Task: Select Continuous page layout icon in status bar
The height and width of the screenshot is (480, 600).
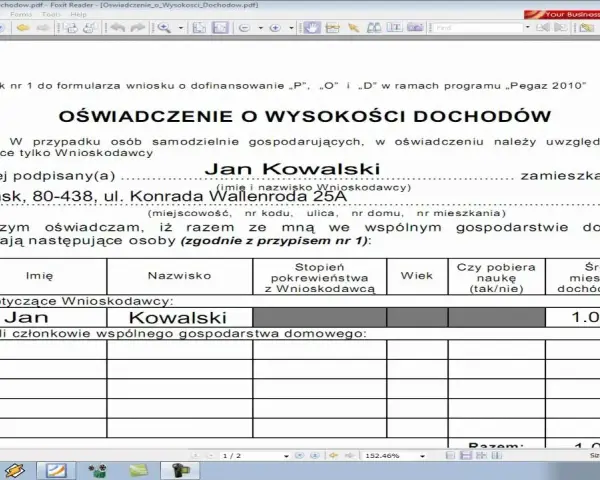Action: coord(466,456)
